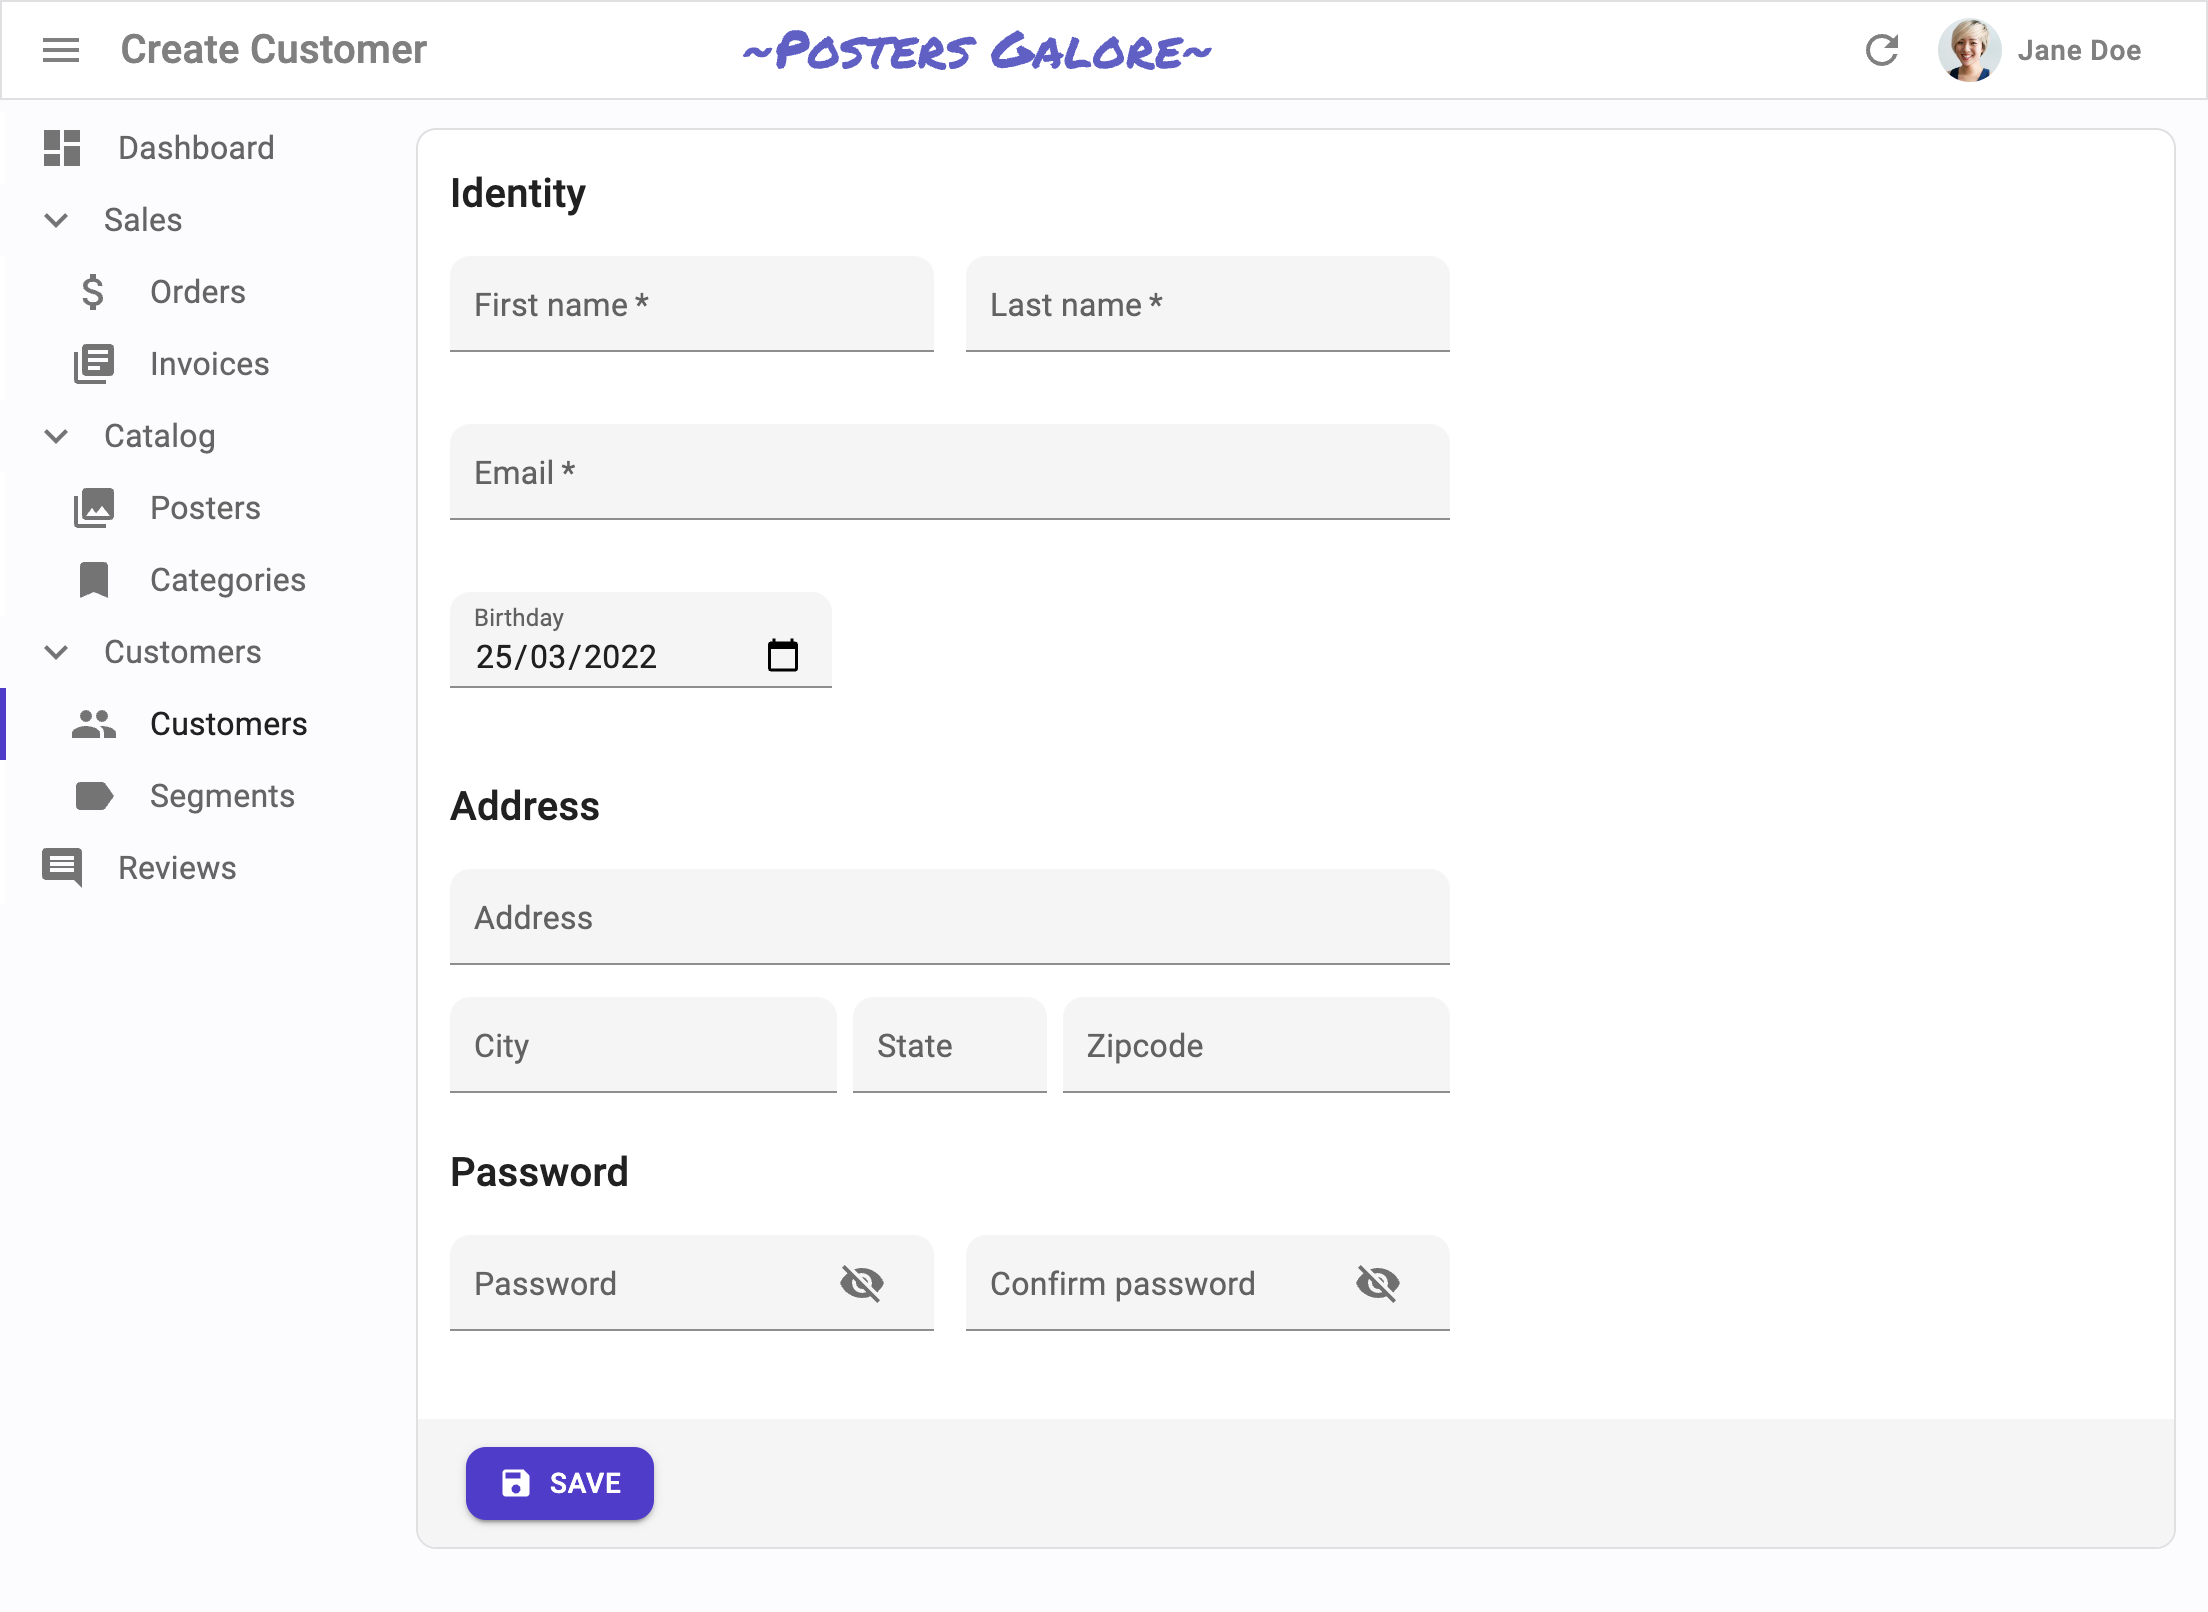2208x1612 pixels.
Task: Select the Segments tag icon
Action: pyautogui.click(x=93, y=795)
